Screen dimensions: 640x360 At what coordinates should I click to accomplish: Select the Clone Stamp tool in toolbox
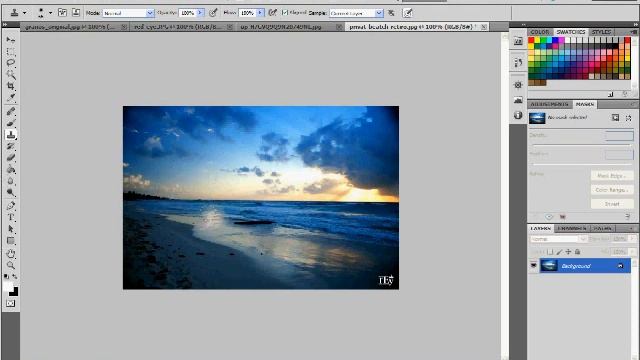11,135
